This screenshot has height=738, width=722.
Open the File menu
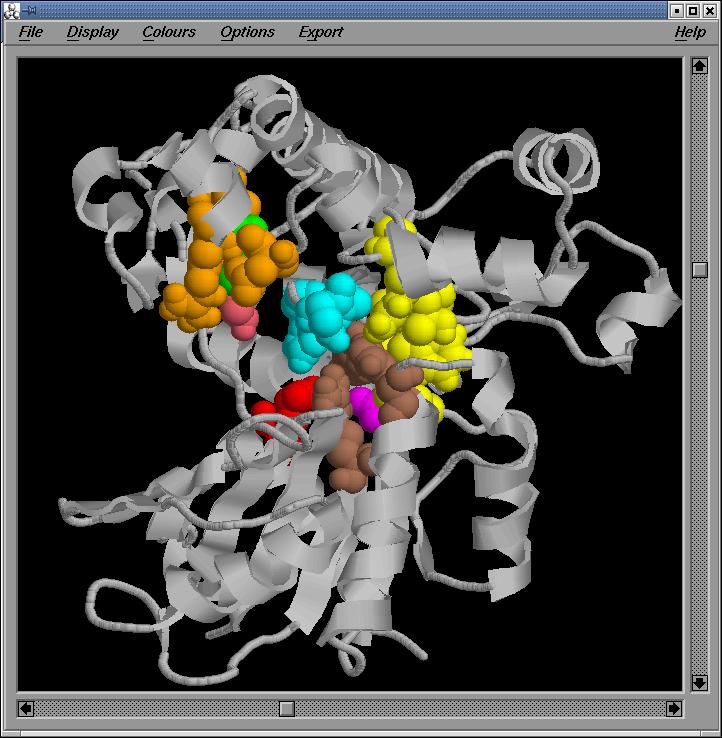tap(31, 32)
